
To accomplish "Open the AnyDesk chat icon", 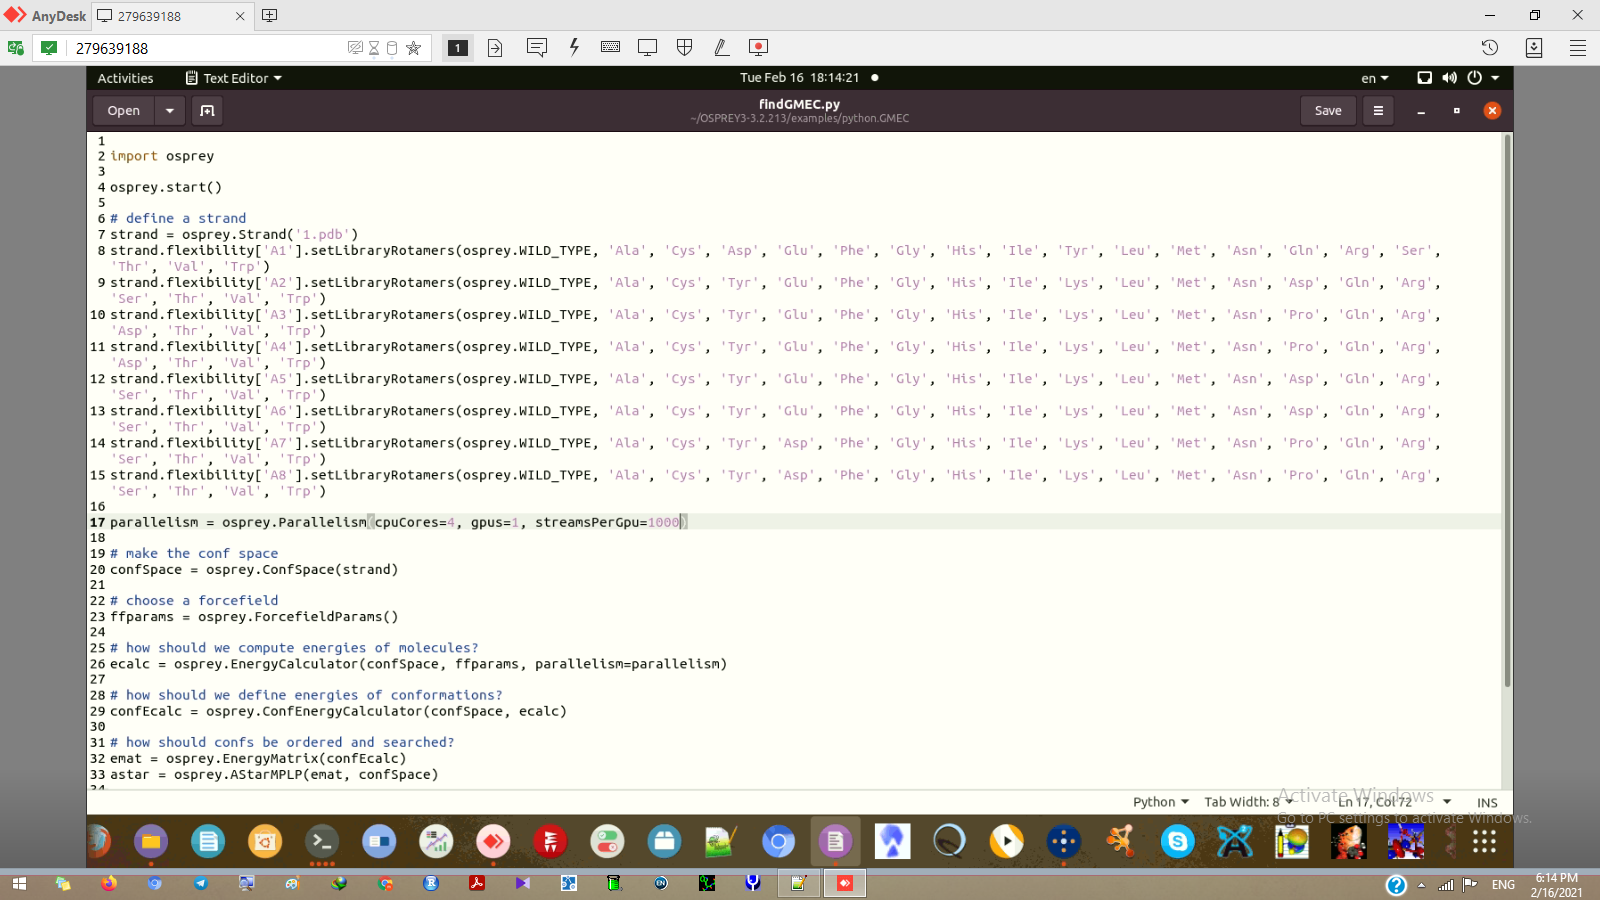I will coord(537,47).
